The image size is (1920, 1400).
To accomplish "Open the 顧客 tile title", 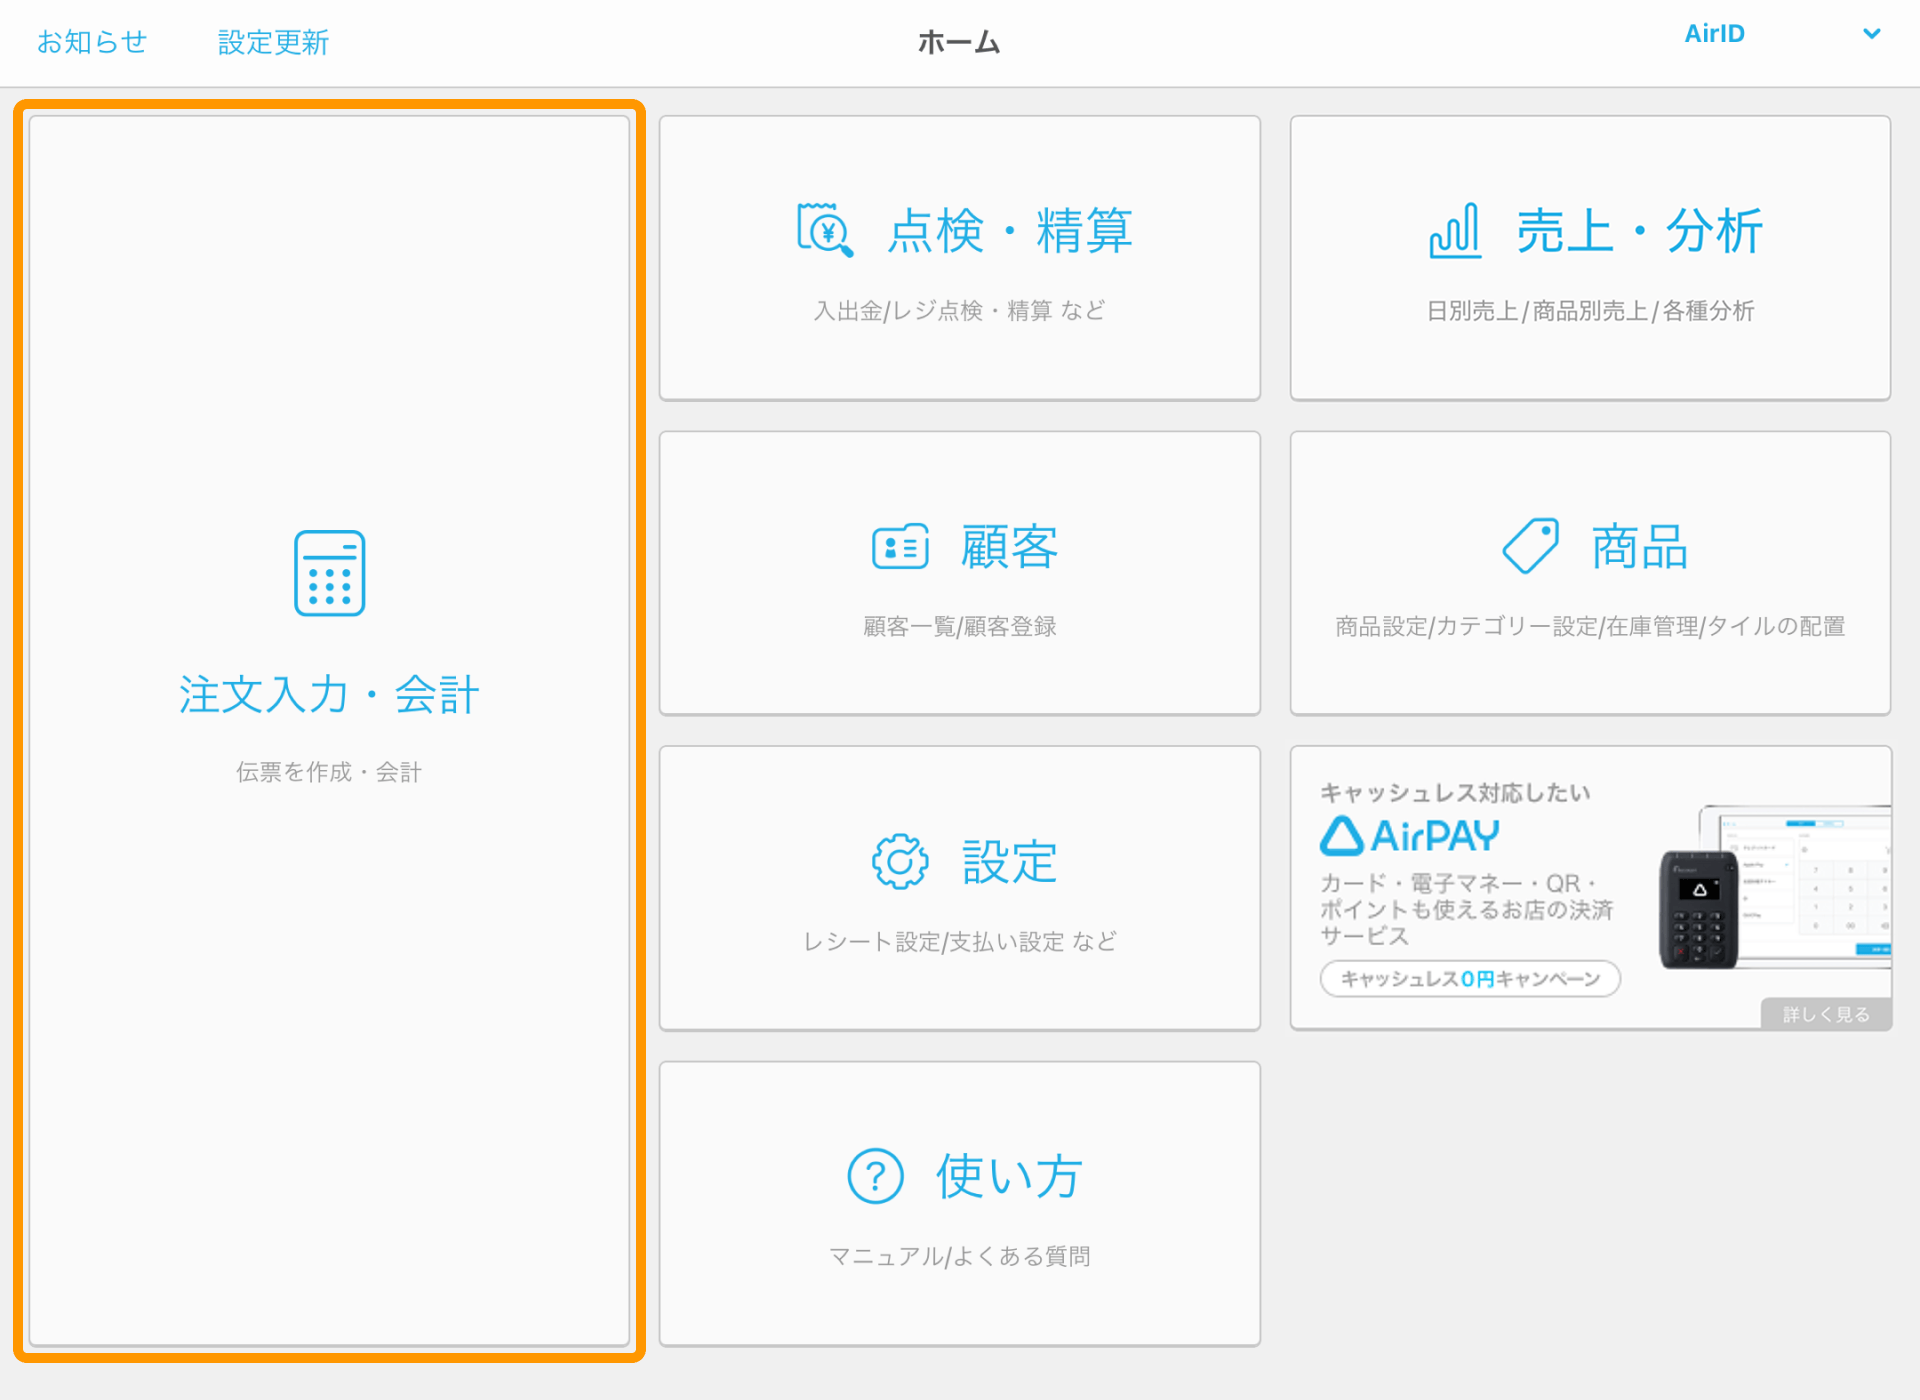I will (1009, 547).
